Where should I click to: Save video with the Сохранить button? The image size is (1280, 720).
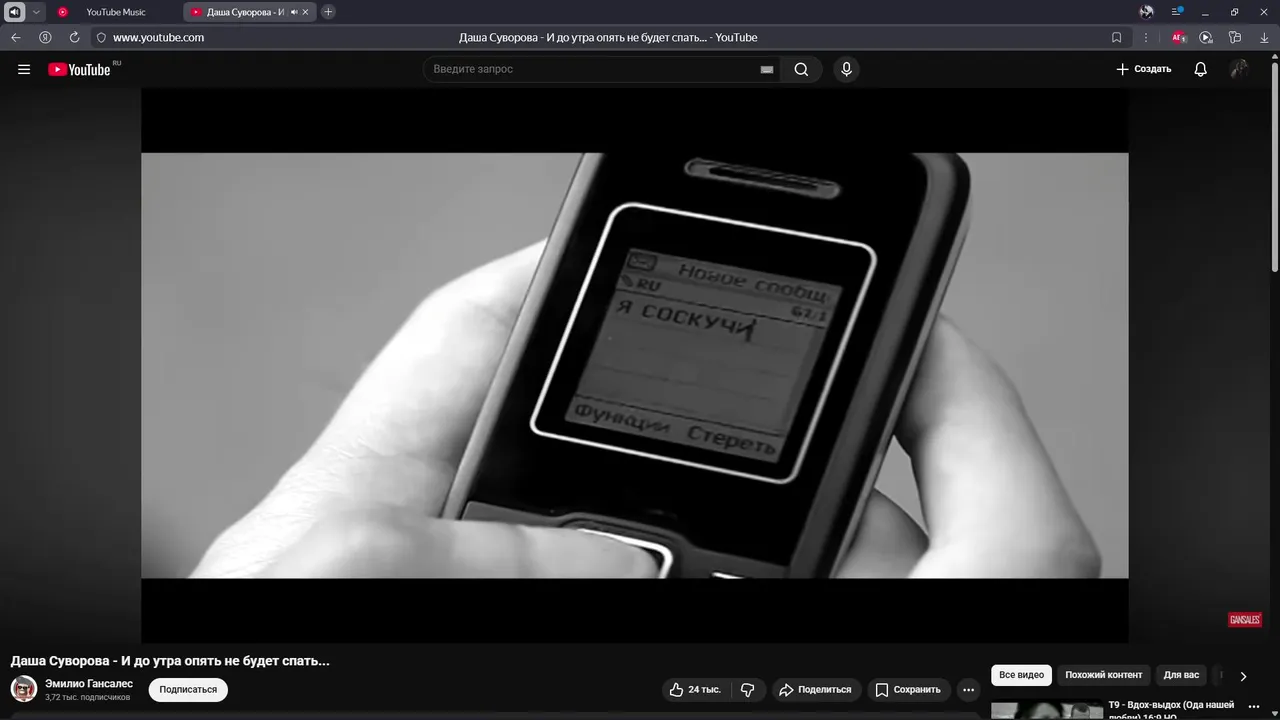908,690
